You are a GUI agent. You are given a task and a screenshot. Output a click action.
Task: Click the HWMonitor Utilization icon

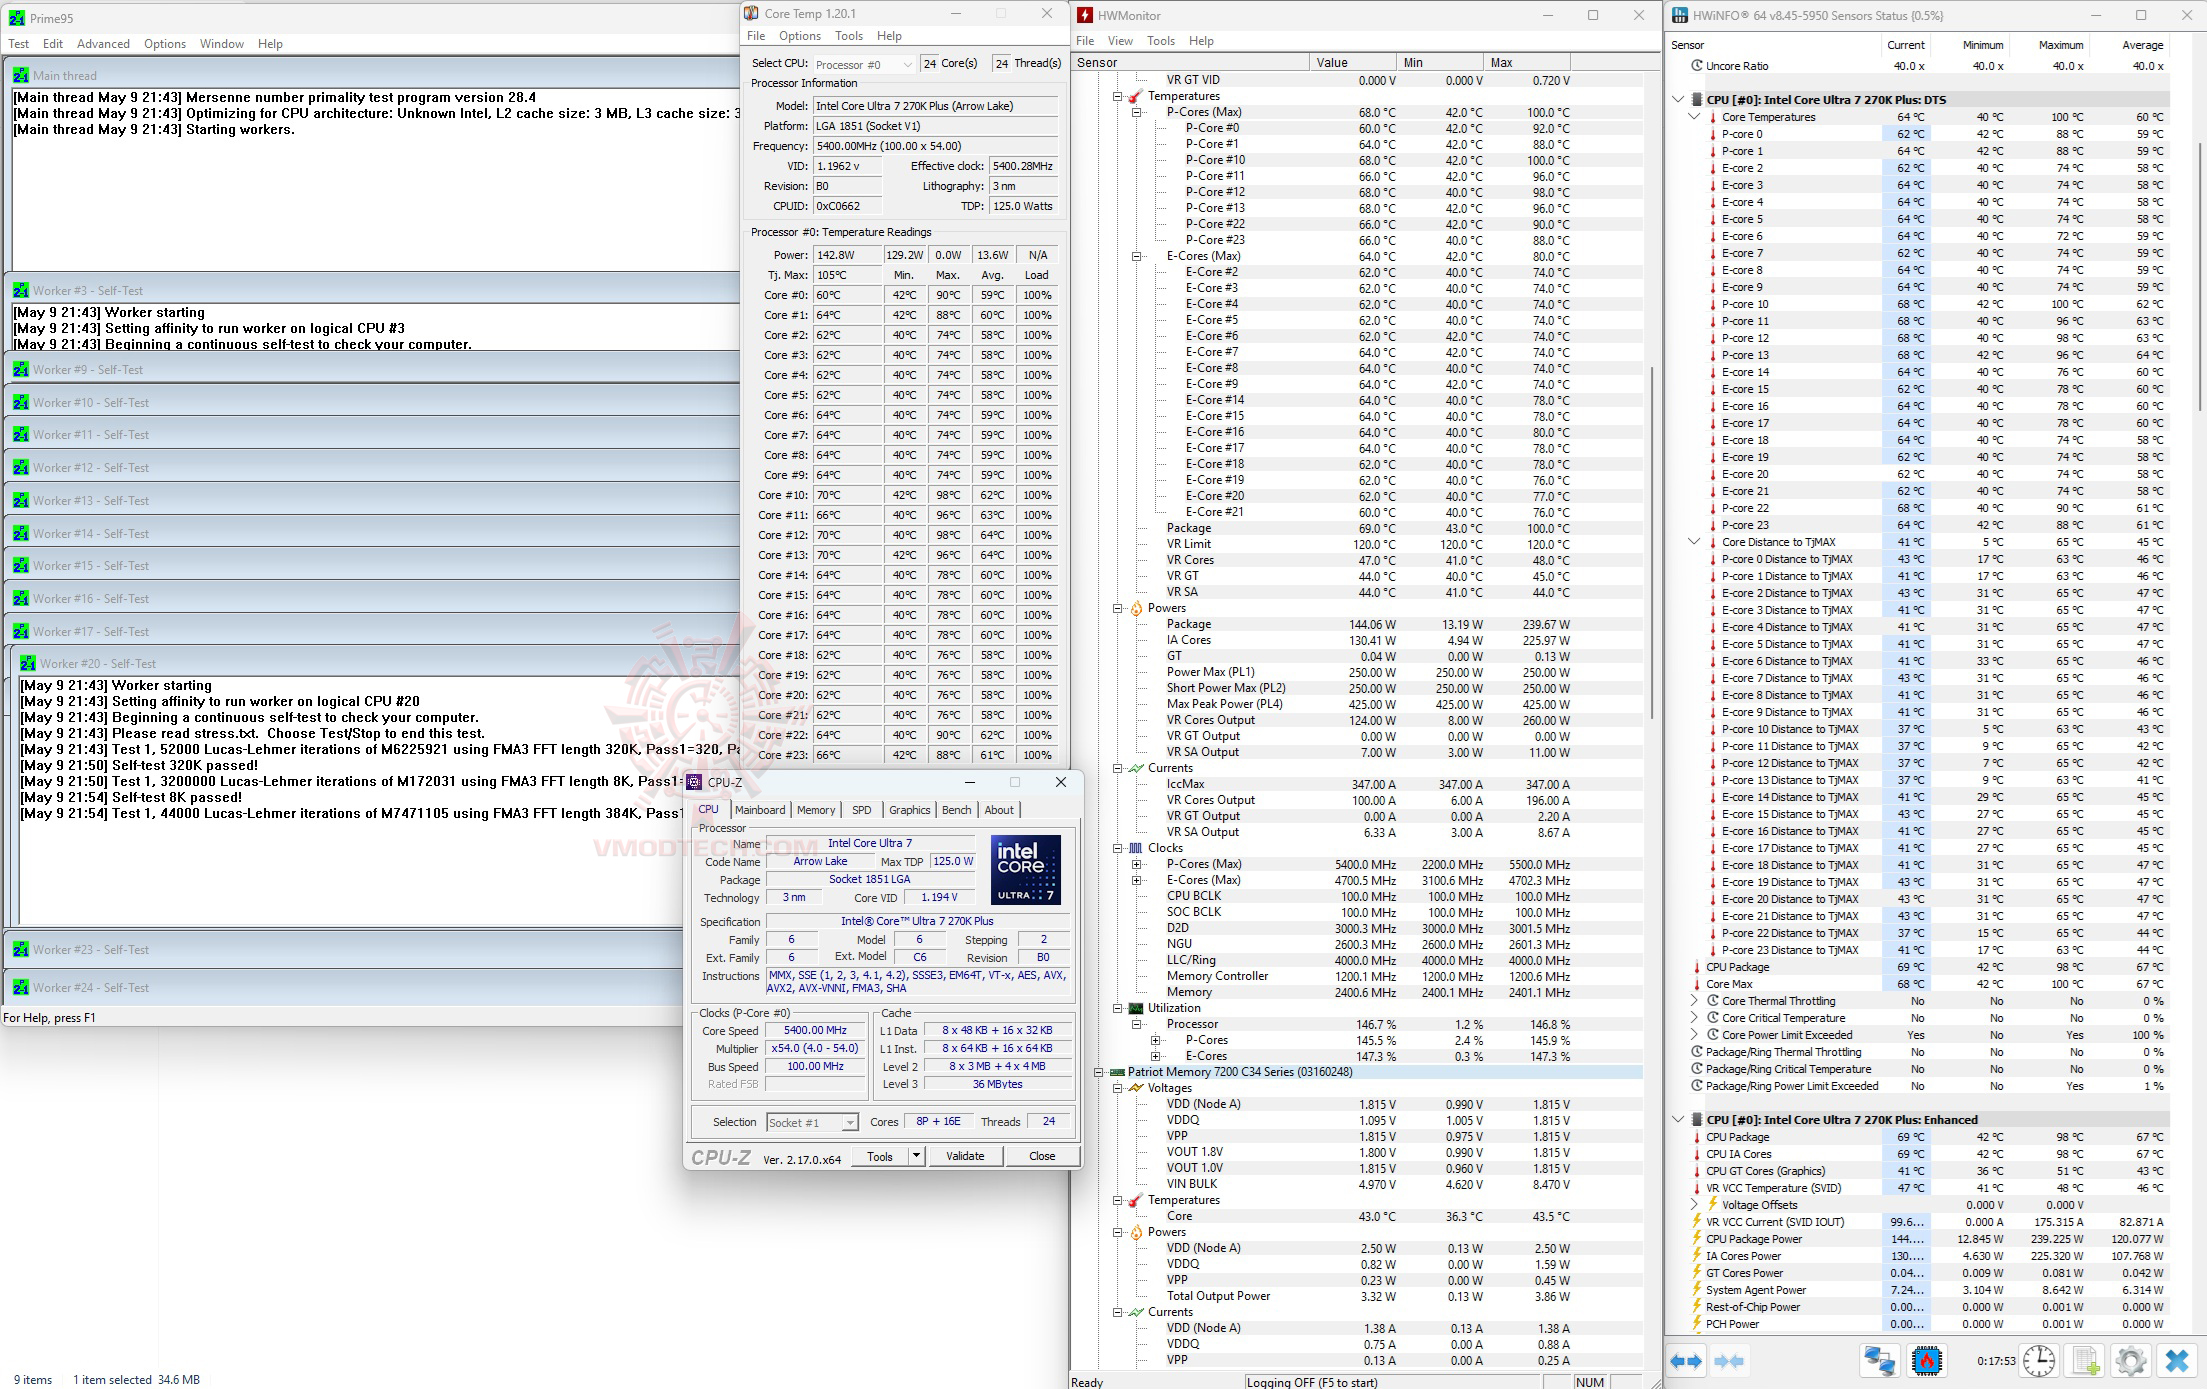pyautogui.click(x=1136, y=1008)
